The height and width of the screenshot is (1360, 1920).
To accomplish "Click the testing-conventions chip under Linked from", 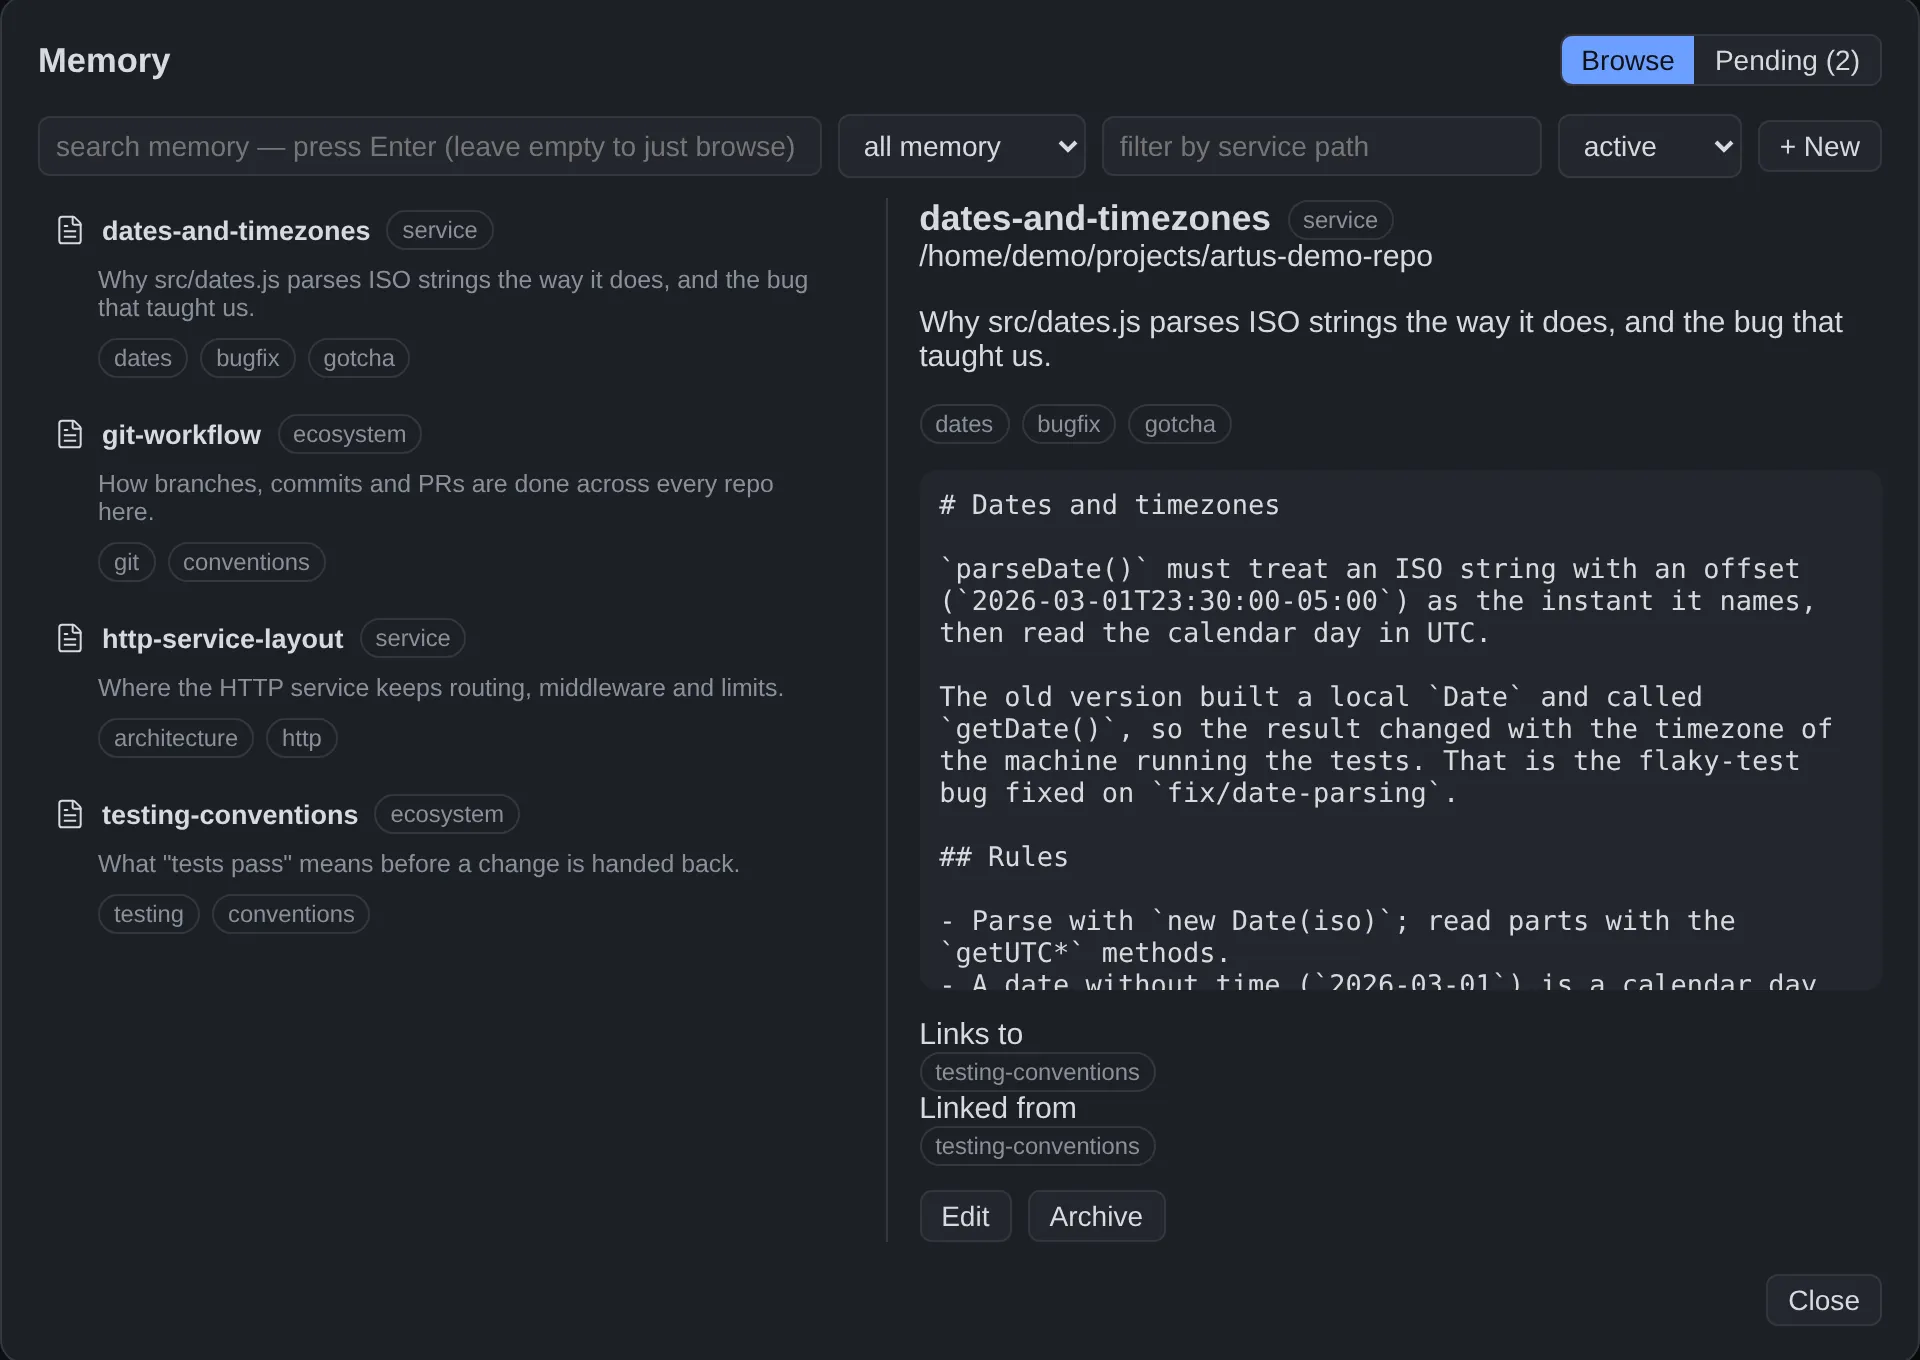I will point(1037,1146).
